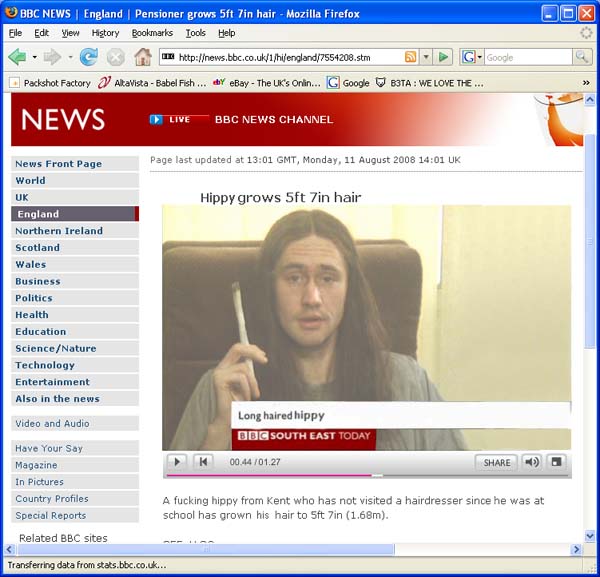600x577 pixels.
Task: Open Also in the news link
Action: [75, 399]
